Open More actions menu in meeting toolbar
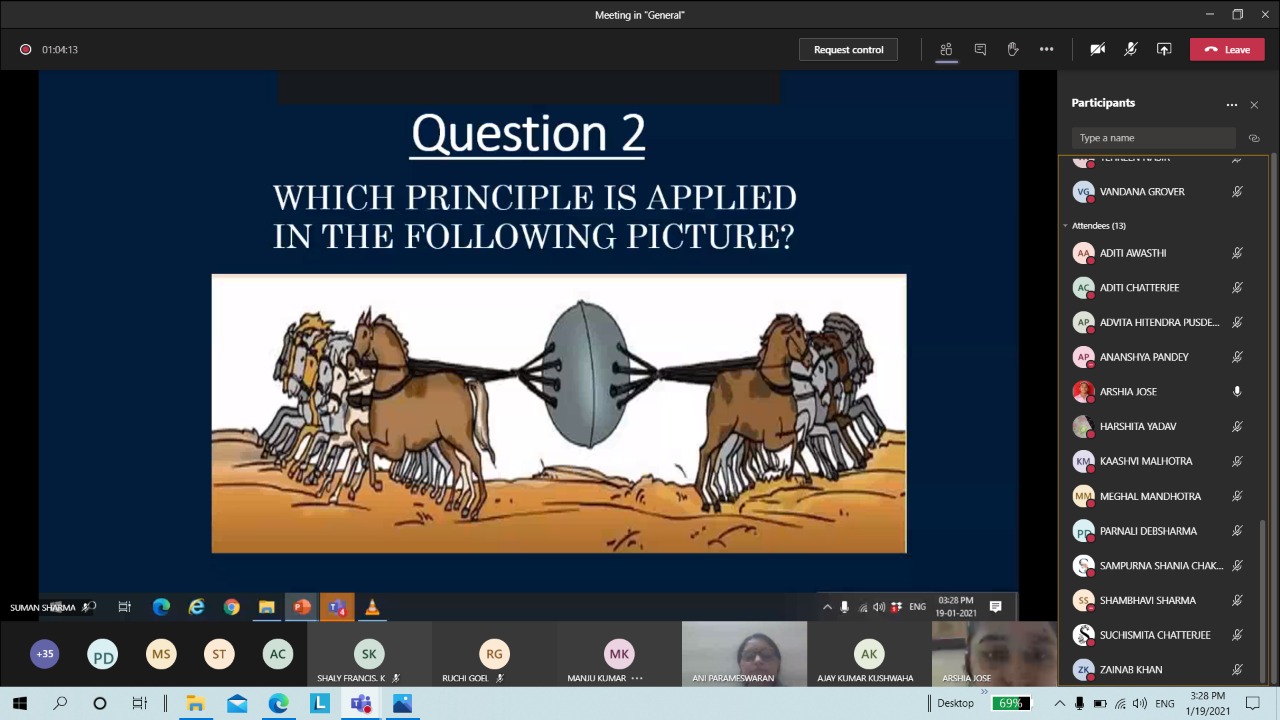1280x720 pixels. (x=1046, y=49)
